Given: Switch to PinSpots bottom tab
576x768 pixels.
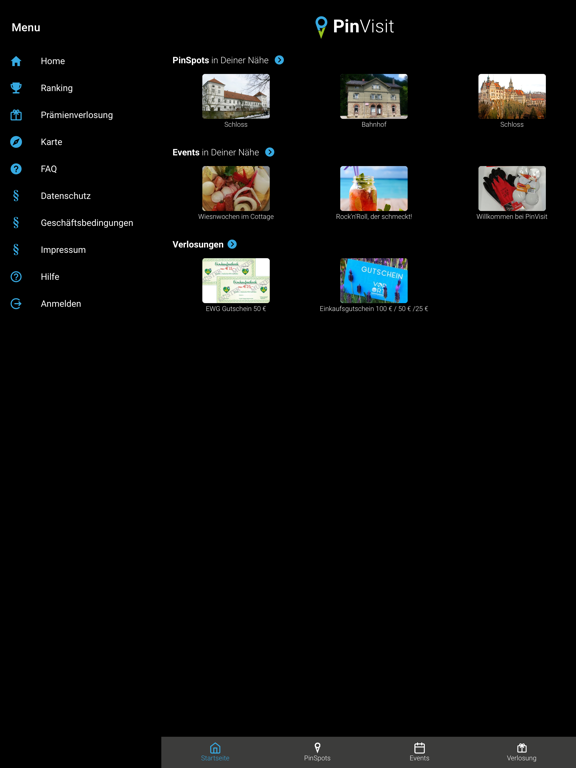Looking at the screenshot, I should [x=317, y=752].
